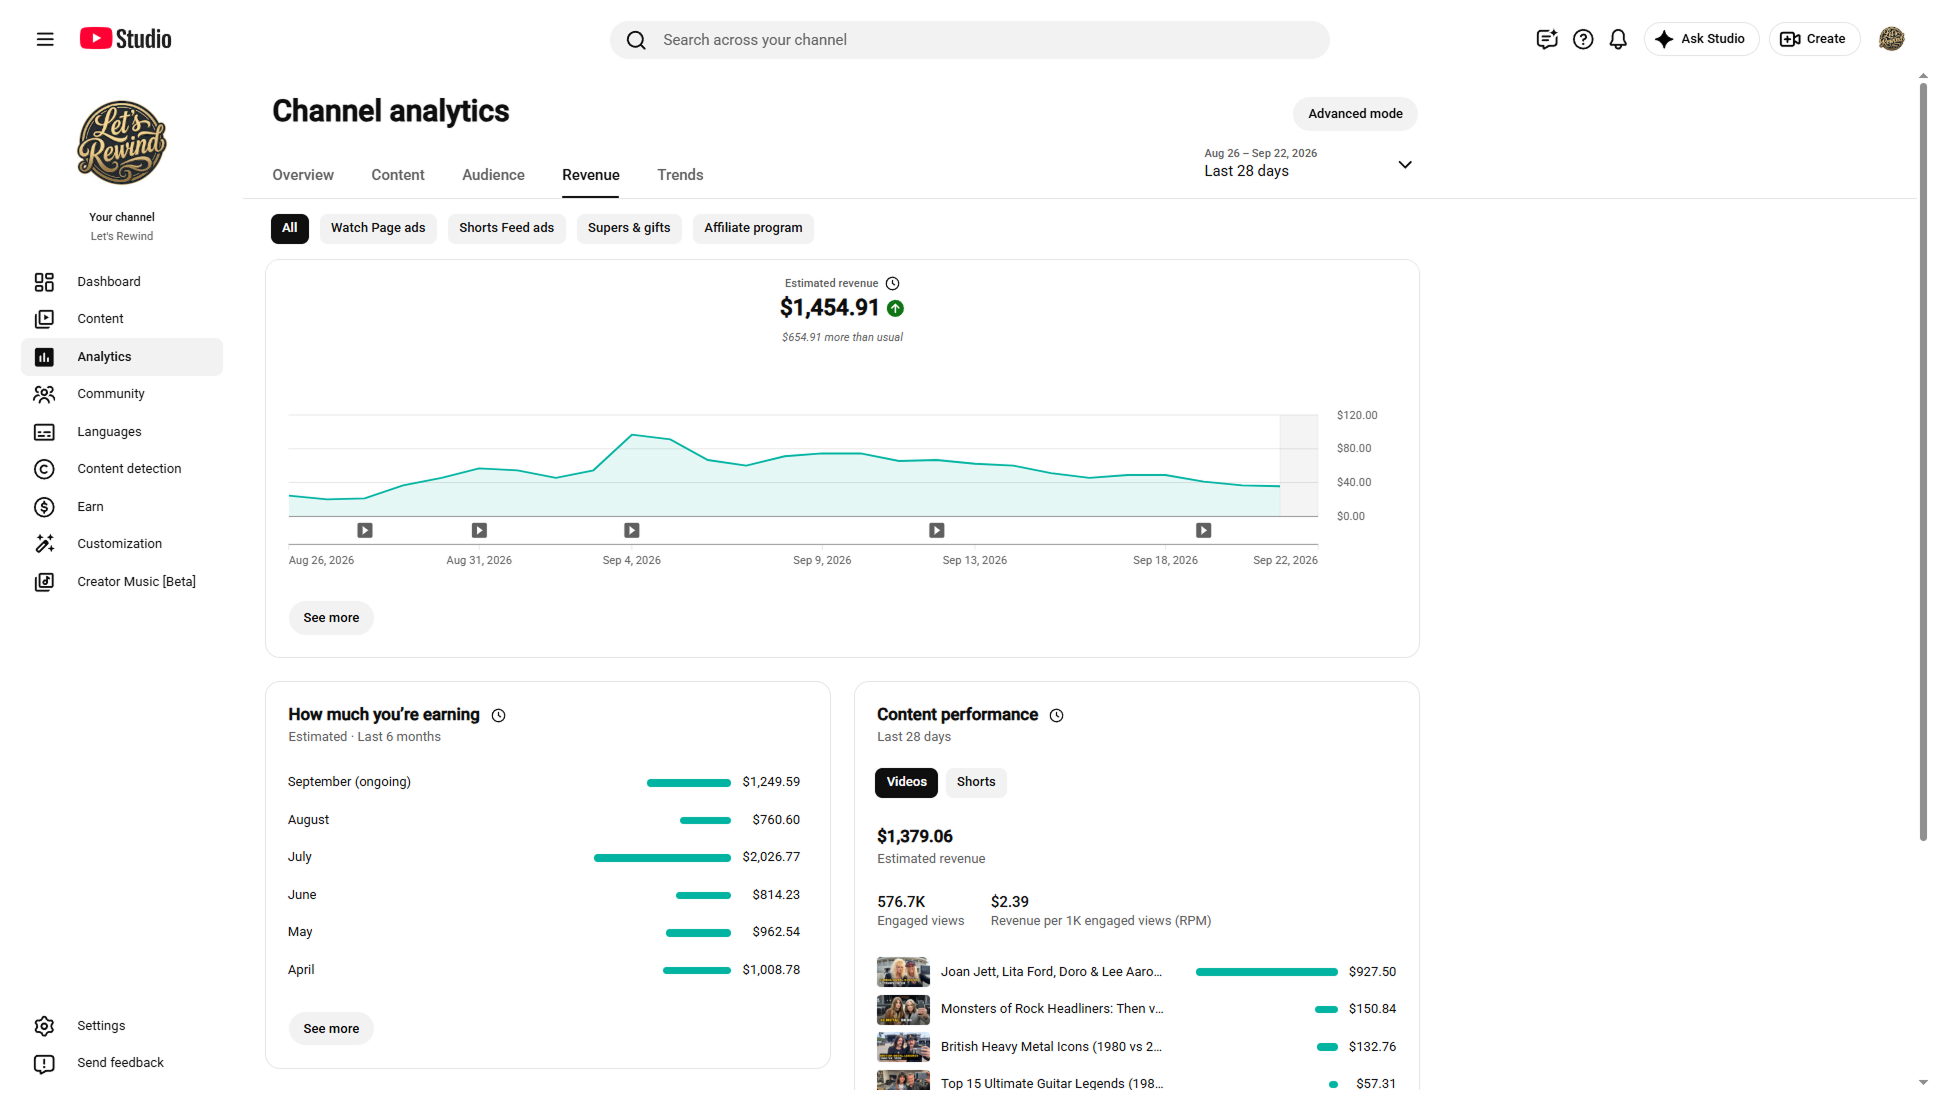
Task: Click the Sep 4 video marker on chart
Action: pos(632,530)
